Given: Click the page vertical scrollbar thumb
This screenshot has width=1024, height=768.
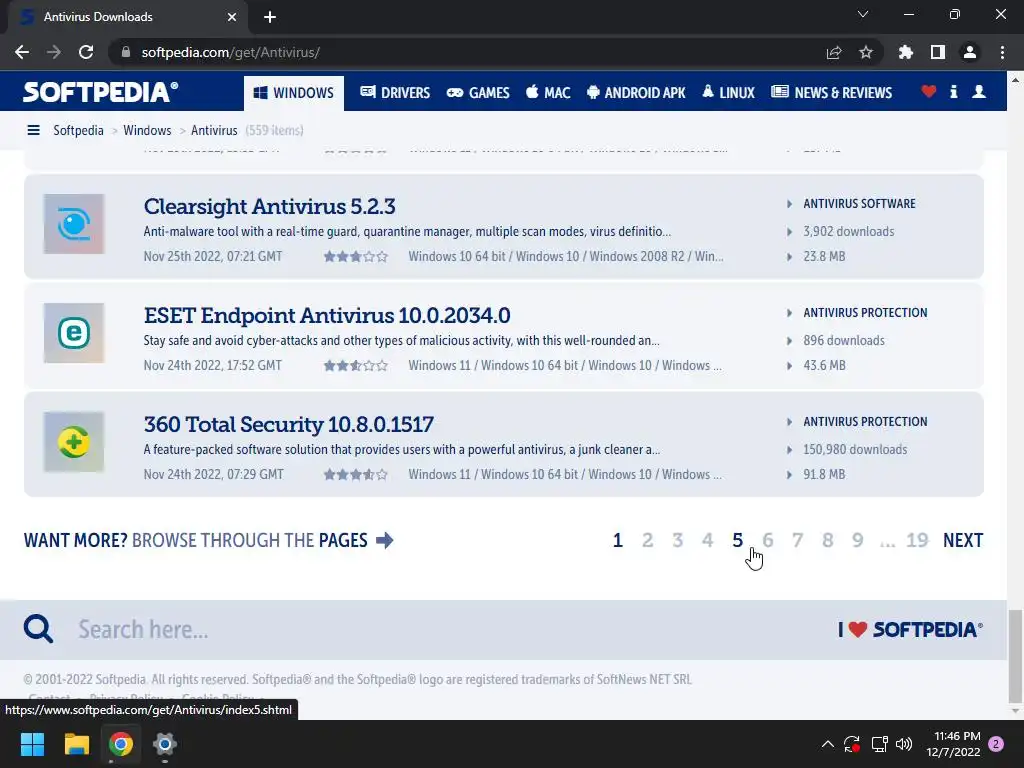Looking at the screenshot, I should click(x=1015, y=654).
